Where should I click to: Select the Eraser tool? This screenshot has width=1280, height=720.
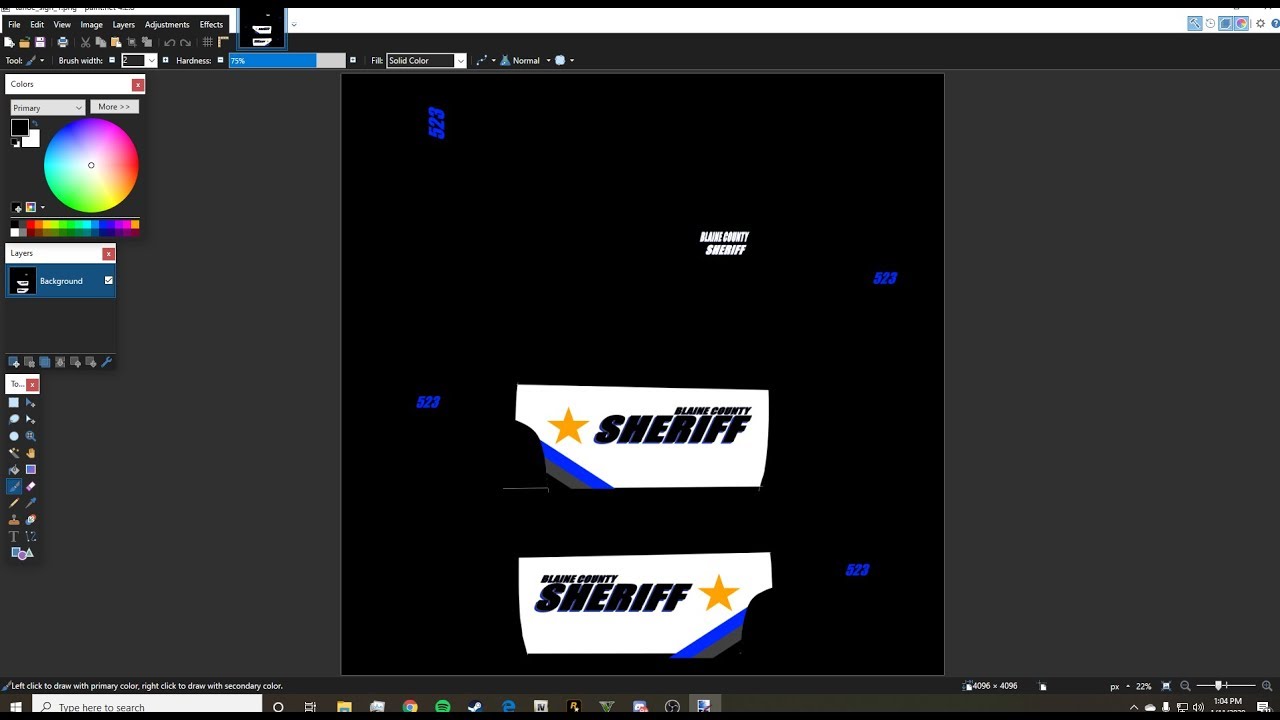coord(31,486)
